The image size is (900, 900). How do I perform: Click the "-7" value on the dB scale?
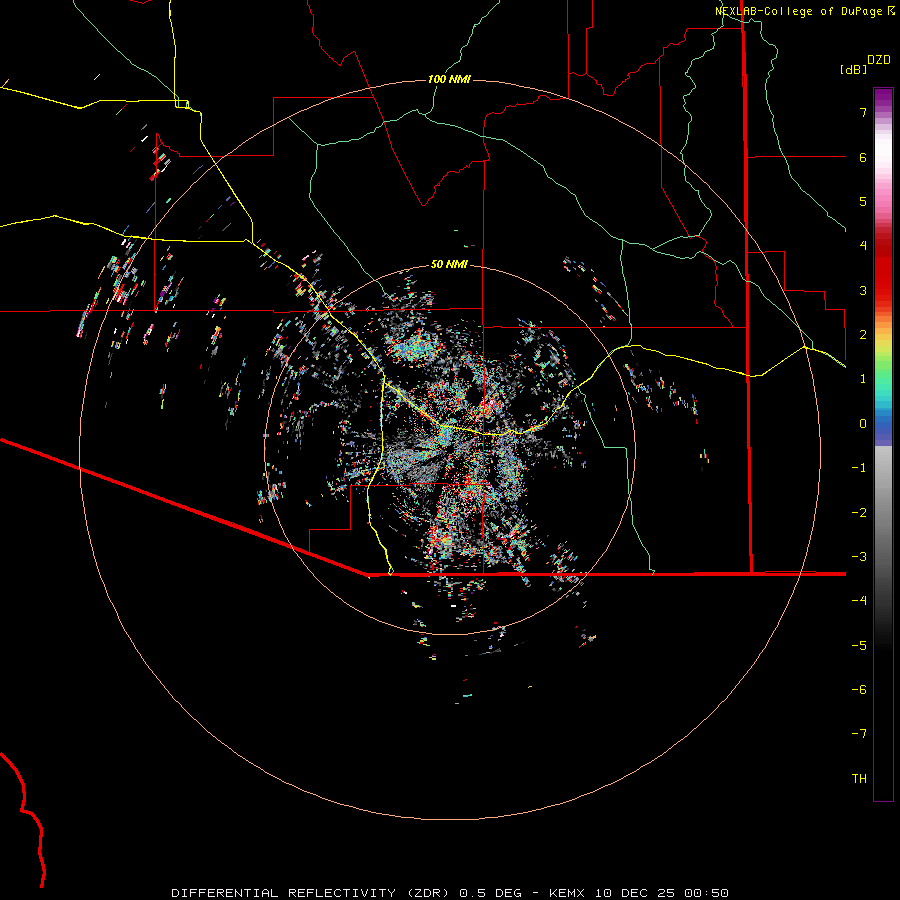tap(859, 734)
